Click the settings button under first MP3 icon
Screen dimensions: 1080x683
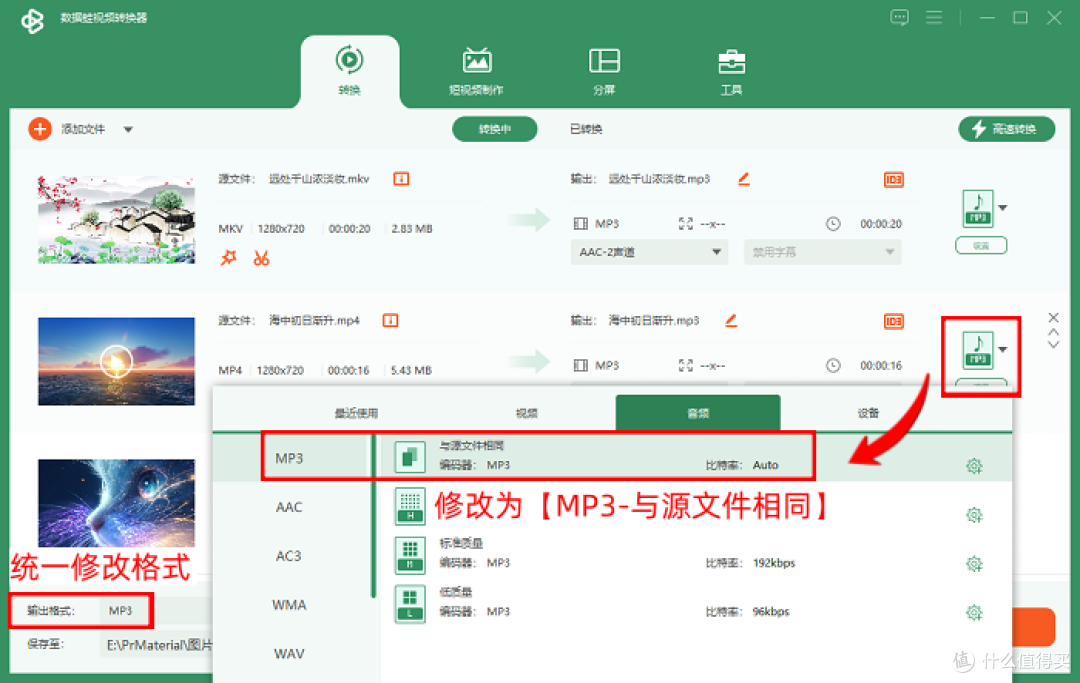click(x=981, y=245)
